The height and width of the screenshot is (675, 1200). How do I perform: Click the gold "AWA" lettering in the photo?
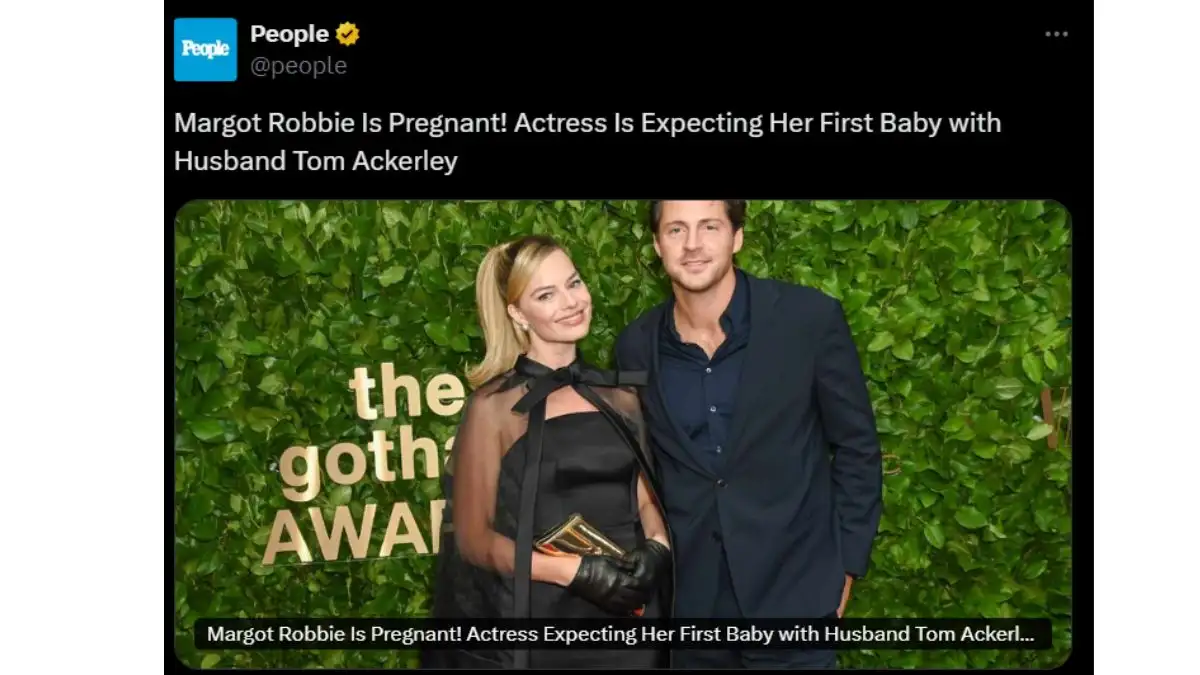pos(357,534)
